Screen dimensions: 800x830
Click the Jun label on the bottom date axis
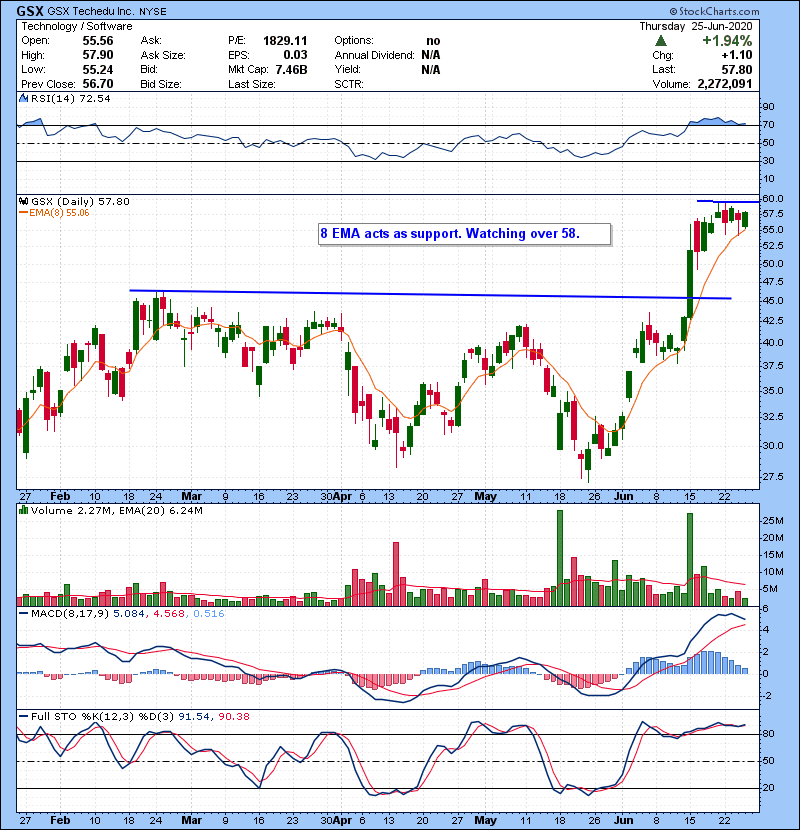point(623,820)
